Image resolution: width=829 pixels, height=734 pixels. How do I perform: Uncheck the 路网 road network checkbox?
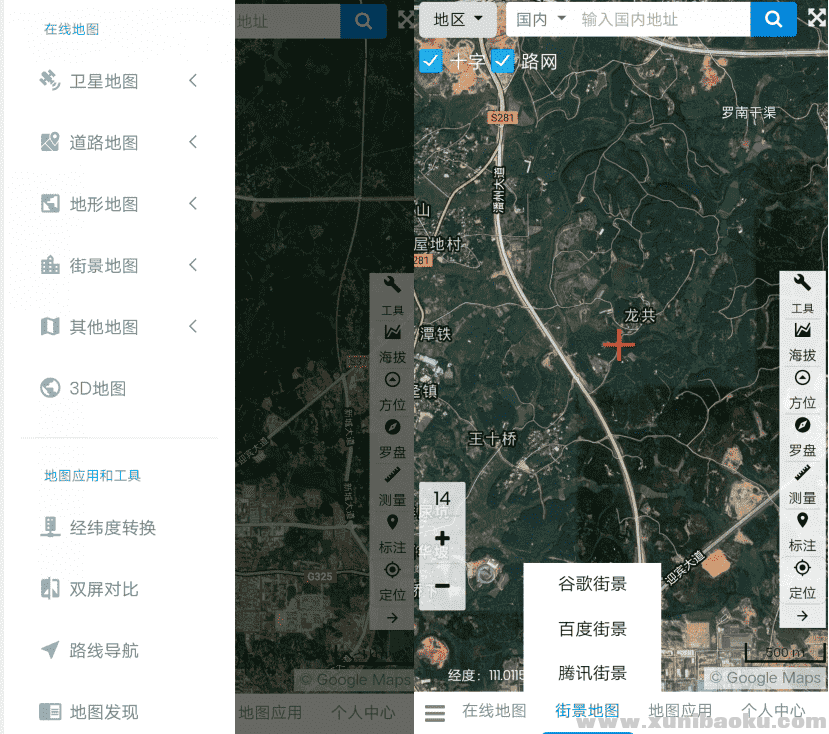pos(502,62)
